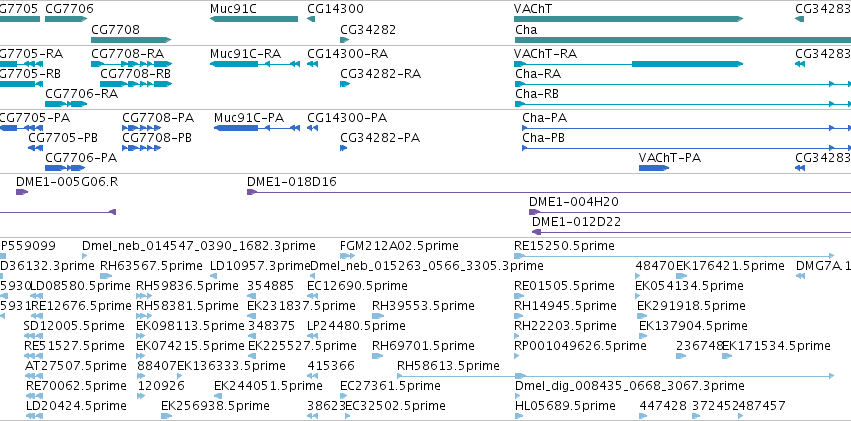Select the CG7706-PA protein arrow
This screenshot has width=851, height=421.
coord(66,168)
